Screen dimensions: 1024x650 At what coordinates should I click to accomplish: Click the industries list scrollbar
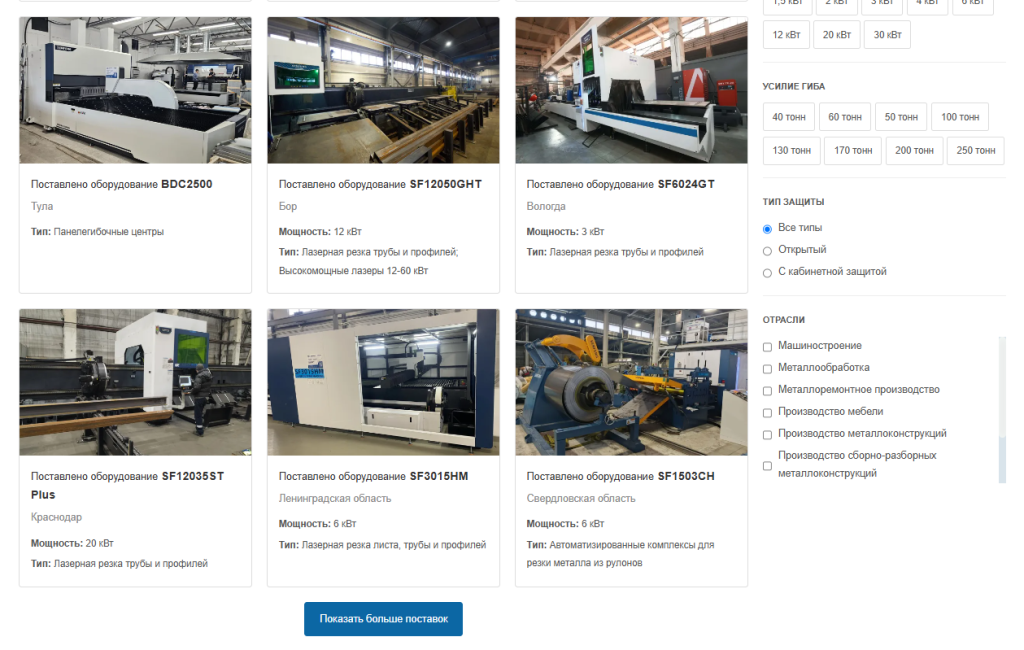pos(1002,410)
